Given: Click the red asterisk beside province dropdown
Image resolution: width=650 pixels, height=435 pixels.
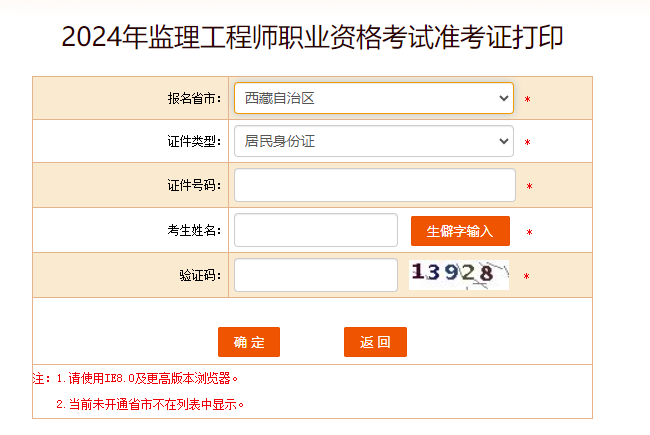Looking at the screenshot, I should (x=527, y=100).
